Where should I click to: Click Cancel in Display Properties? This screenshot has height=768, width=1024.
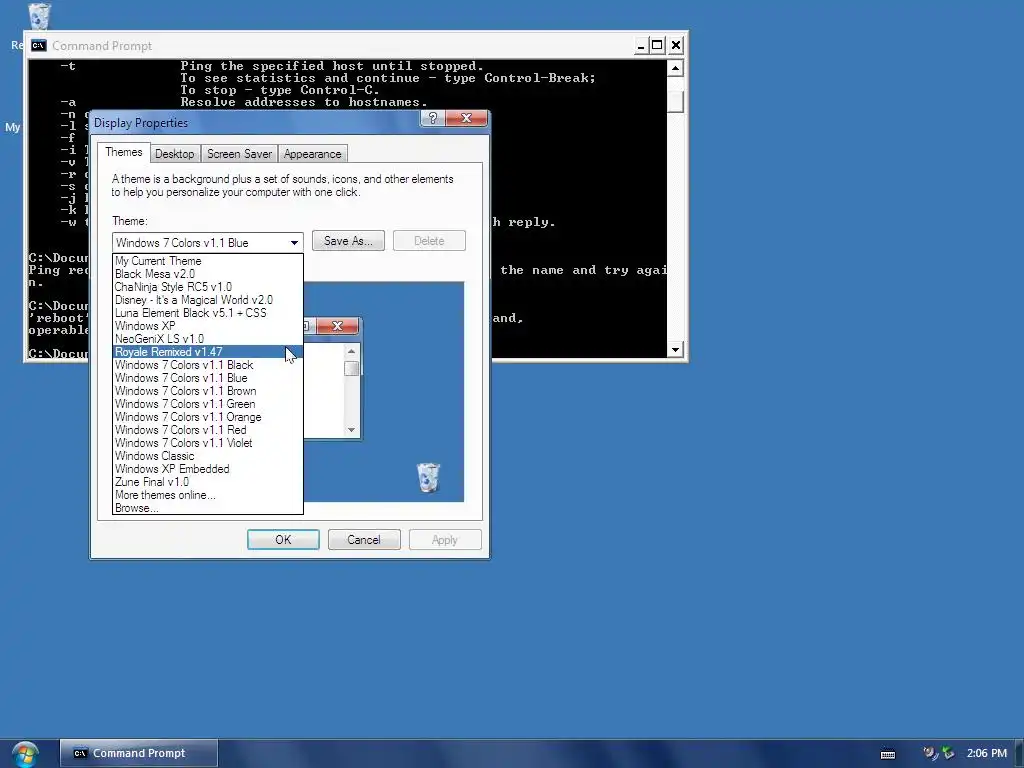click(364, 540)
